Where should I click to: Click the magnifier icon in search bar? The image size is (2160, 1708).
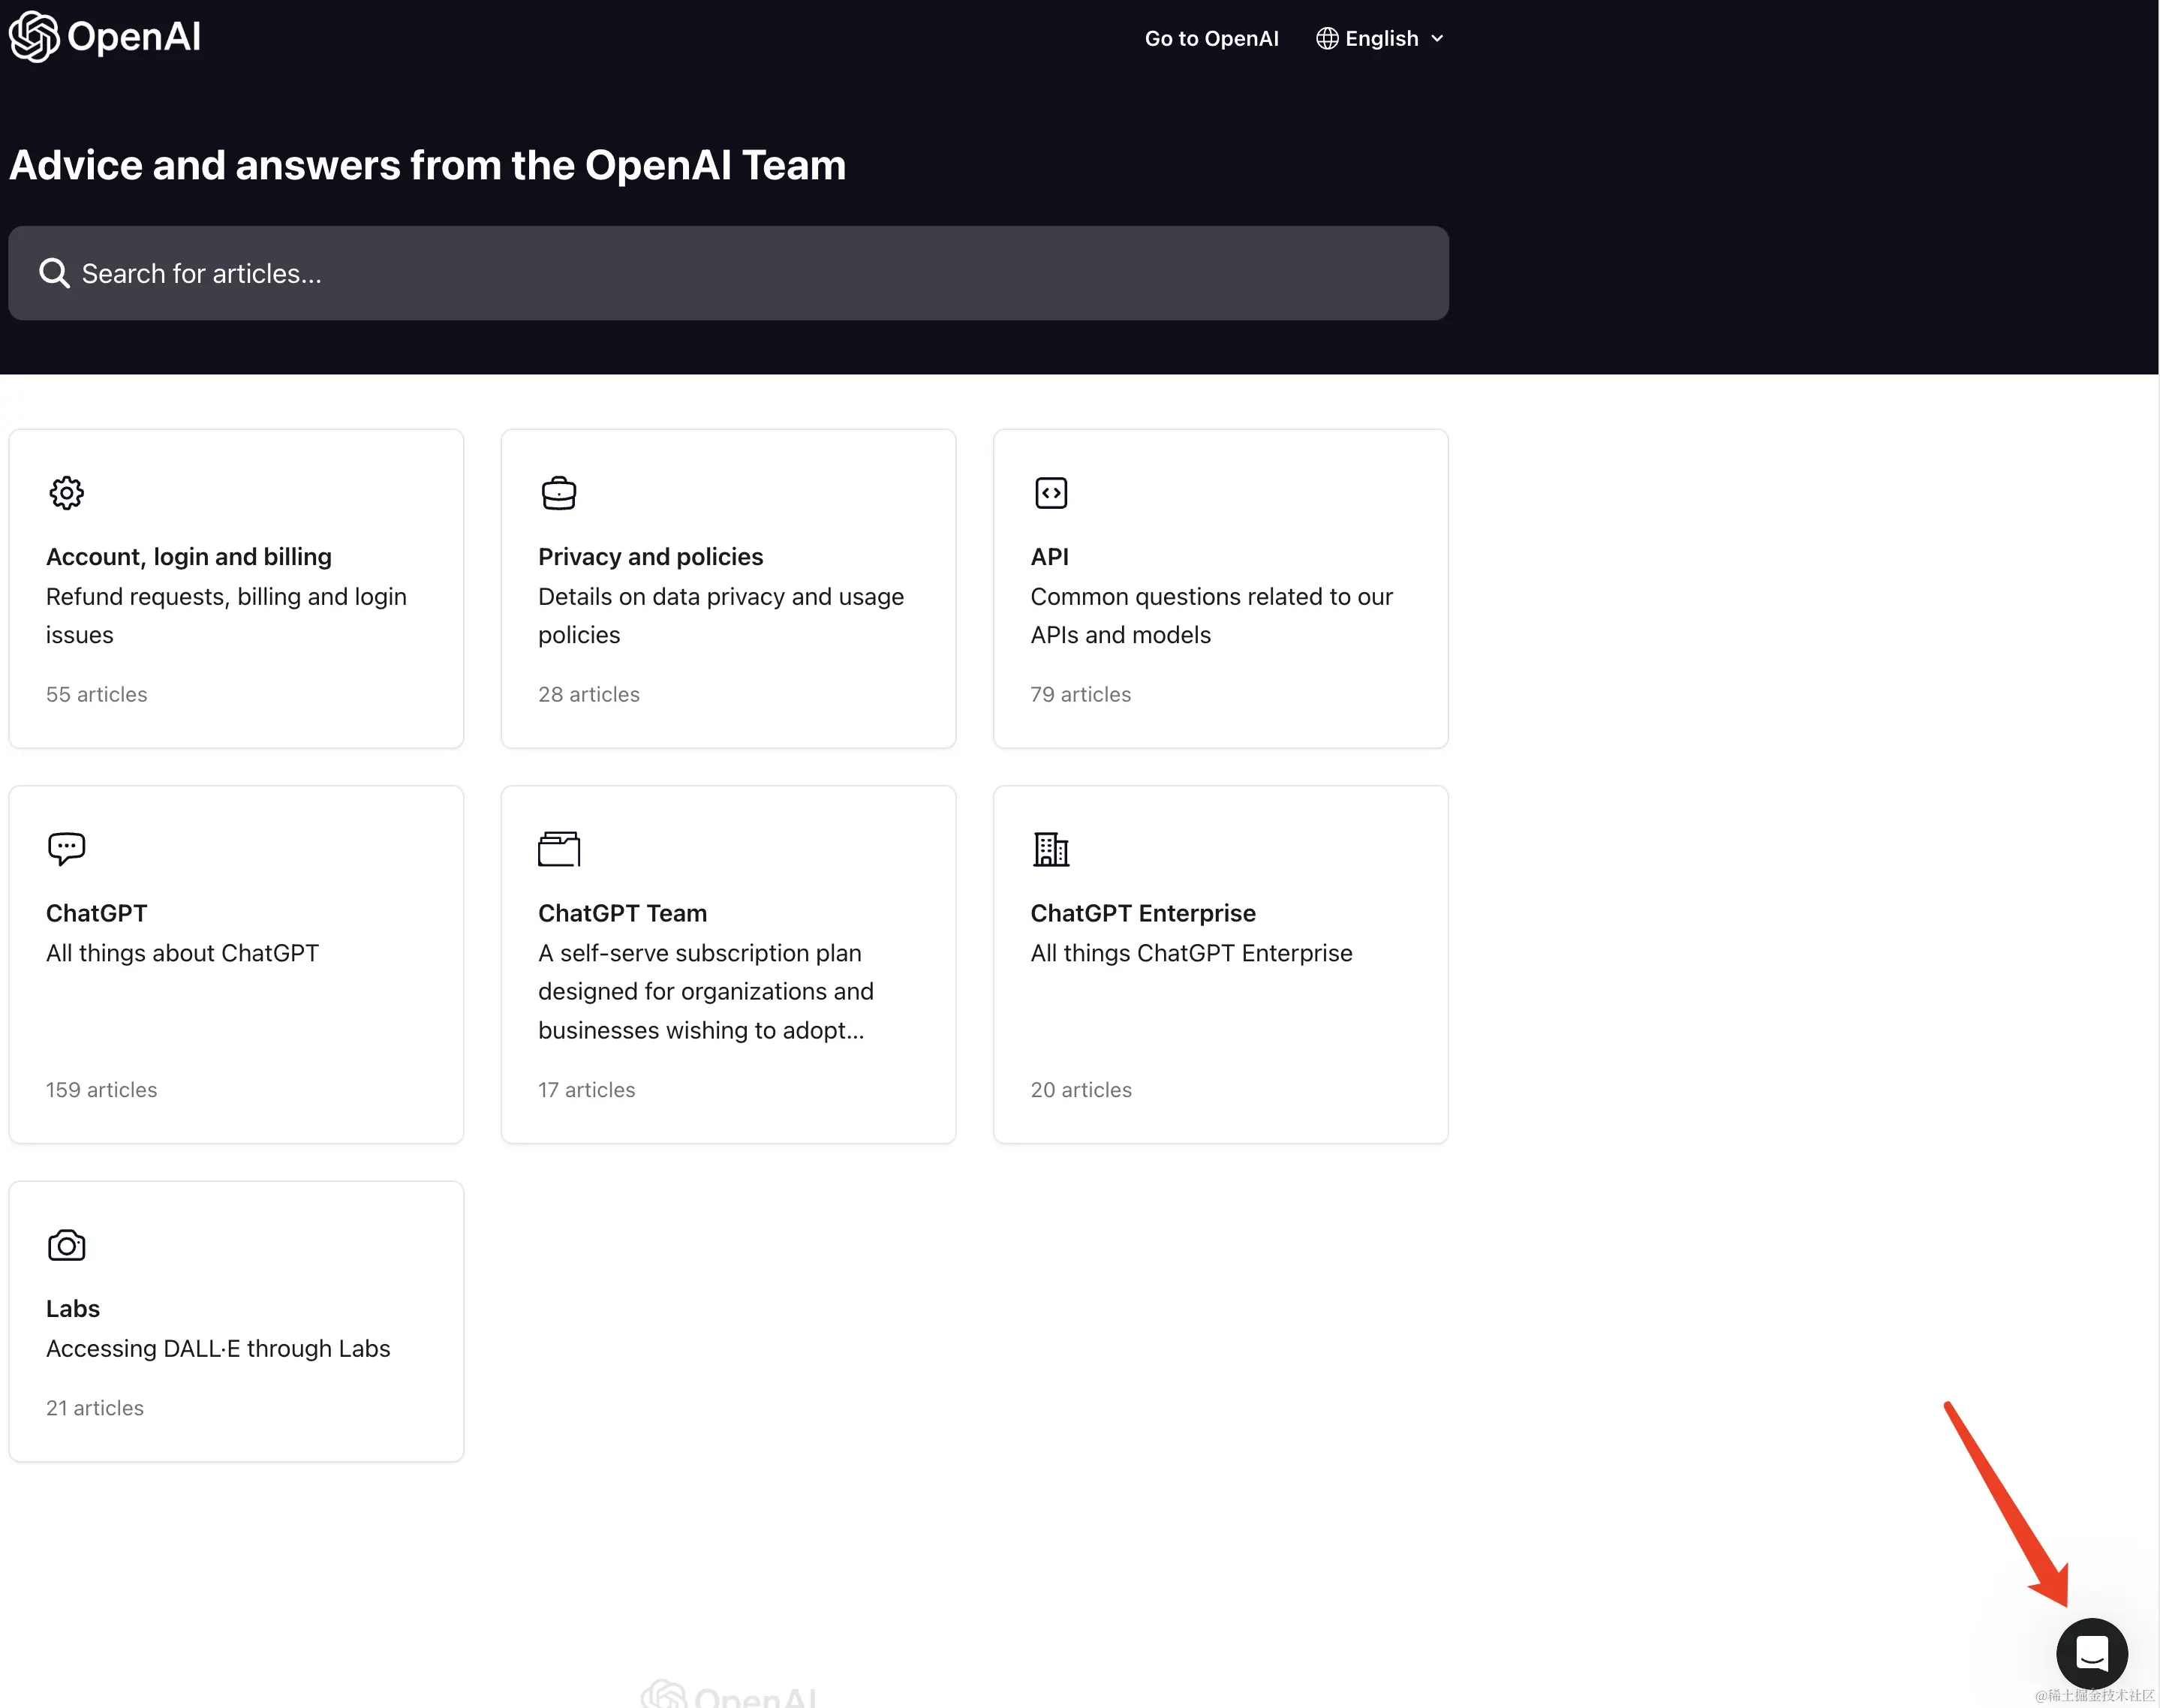[54, 273]
